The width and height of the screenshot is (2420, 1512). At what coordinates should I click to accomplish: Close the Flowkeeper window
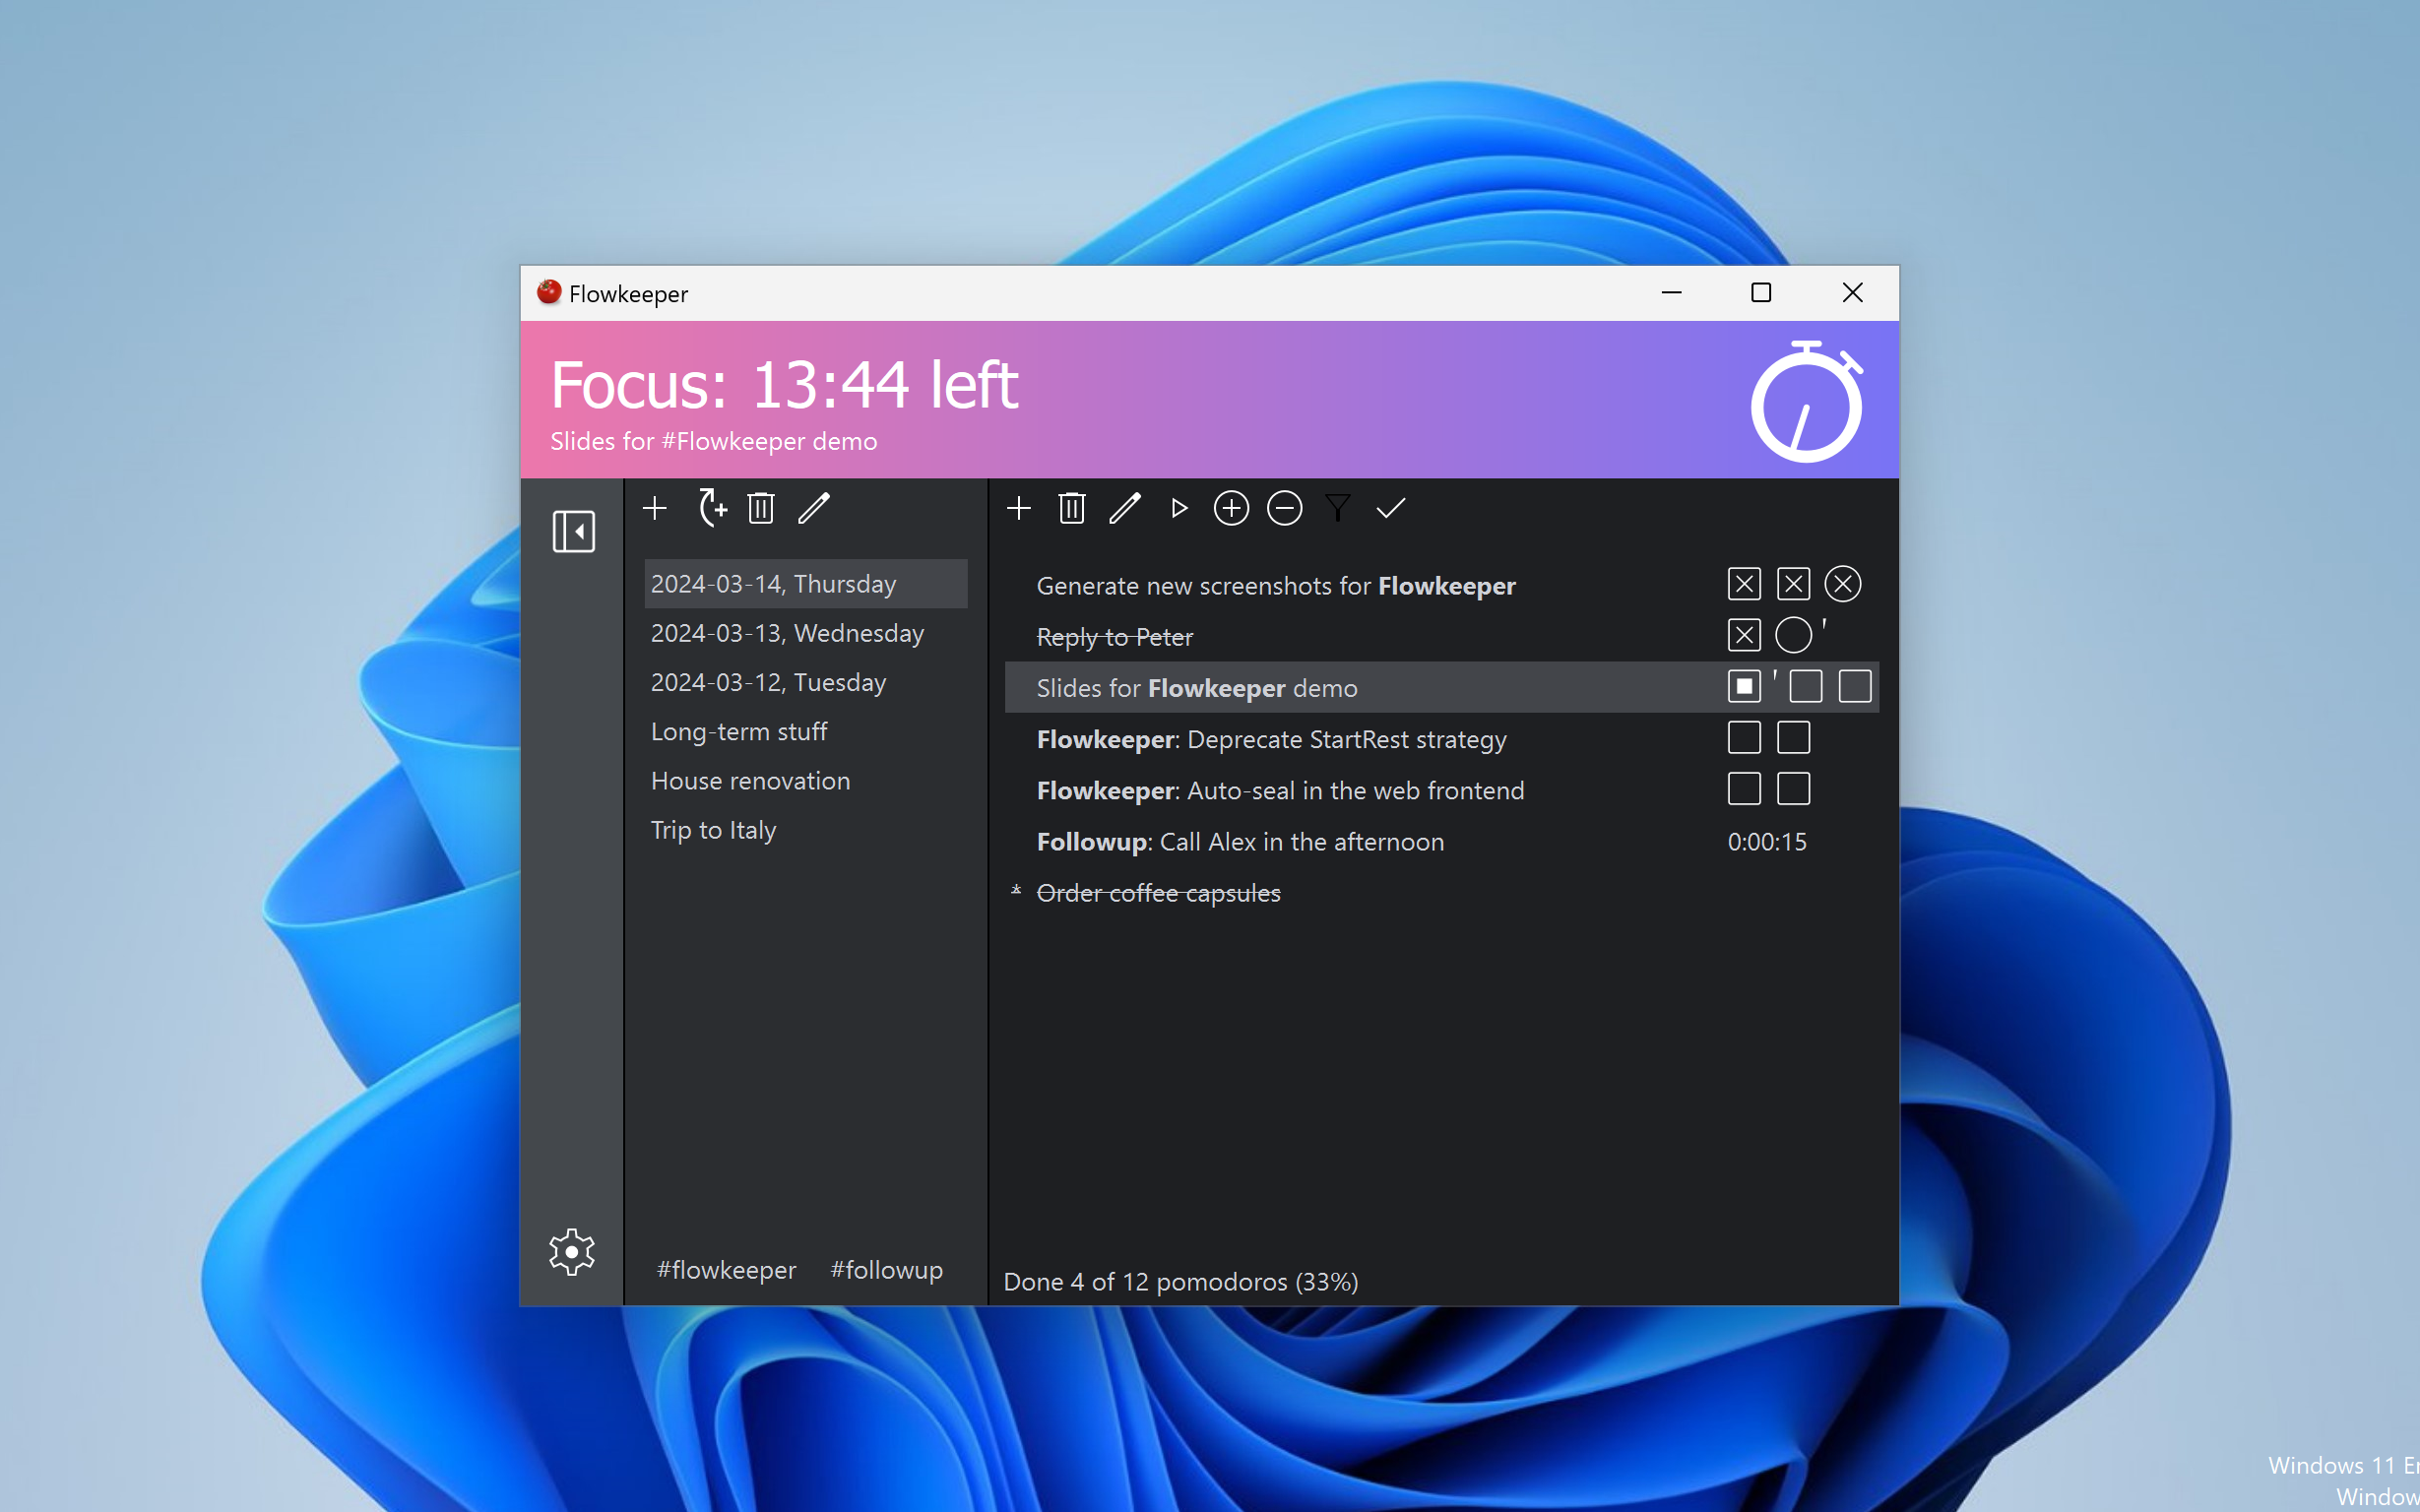1852,293
